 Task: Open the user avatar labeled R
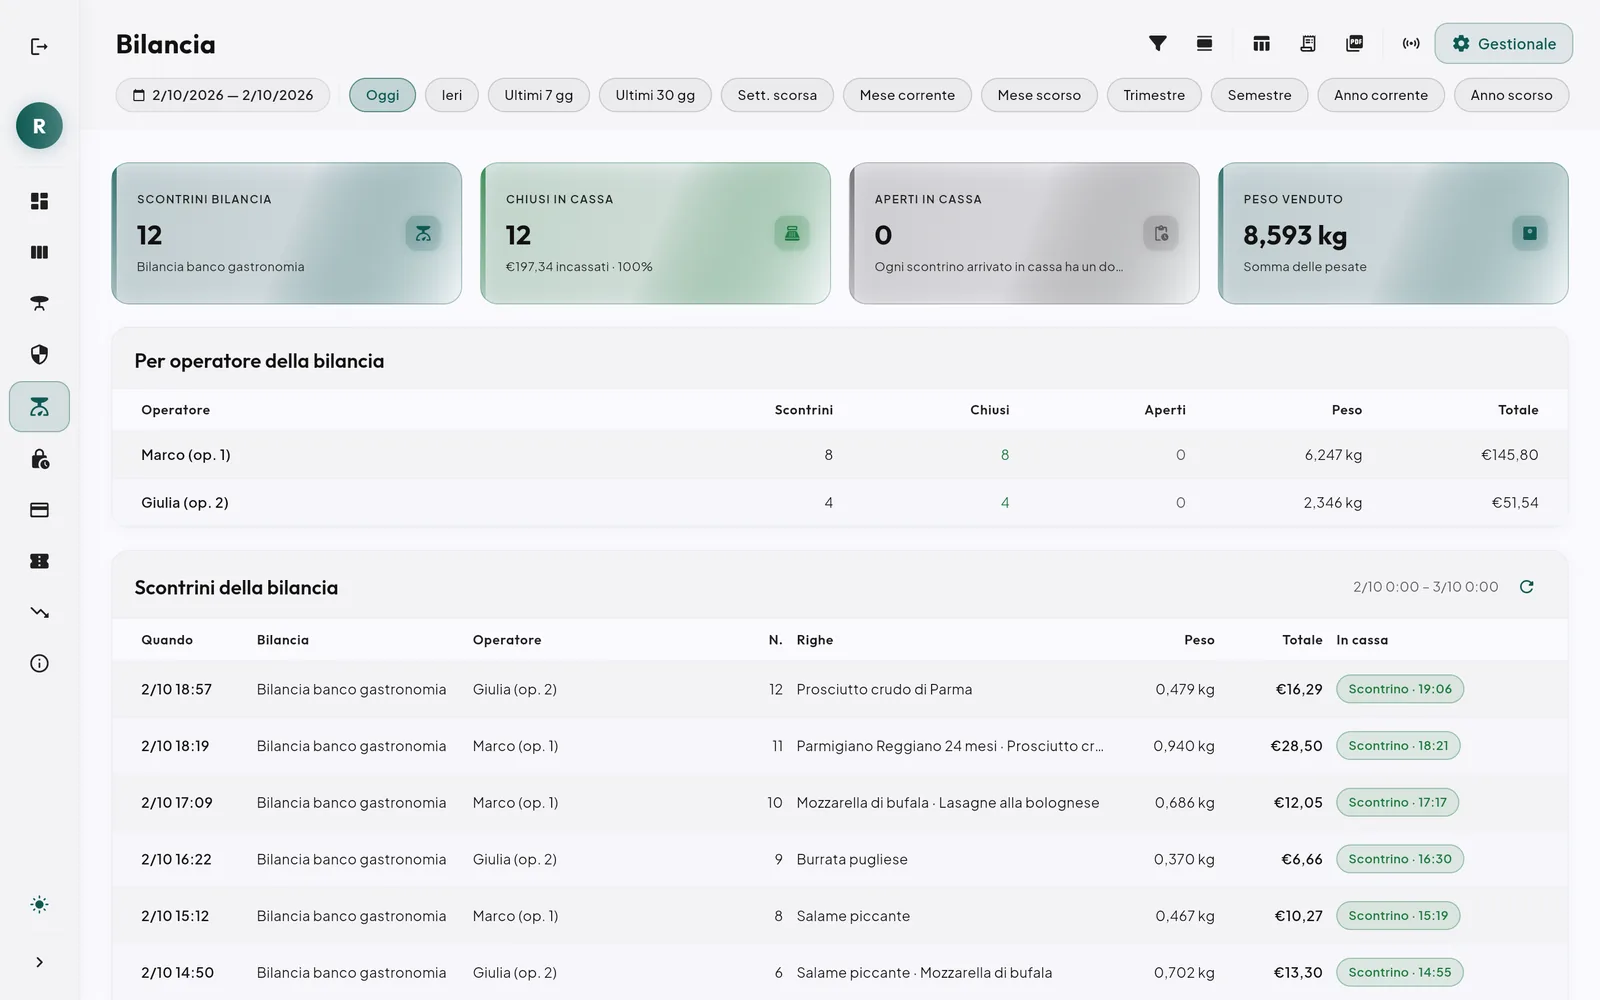tap(39, 126)
